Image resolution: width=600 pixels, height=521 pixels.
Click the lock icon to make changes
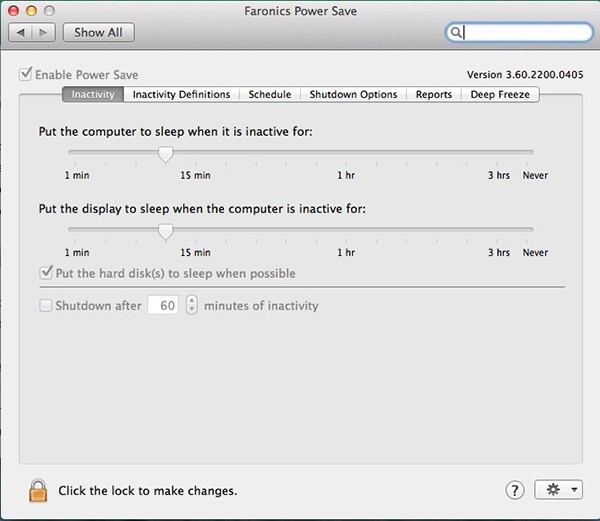(38, 490)
